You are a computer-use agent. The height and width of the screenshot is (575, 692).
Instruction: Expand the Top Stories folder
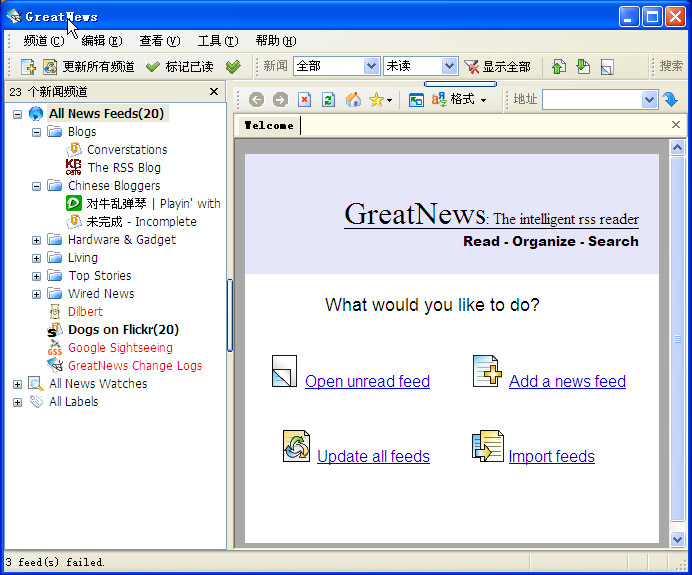click(x=36, y=276)
